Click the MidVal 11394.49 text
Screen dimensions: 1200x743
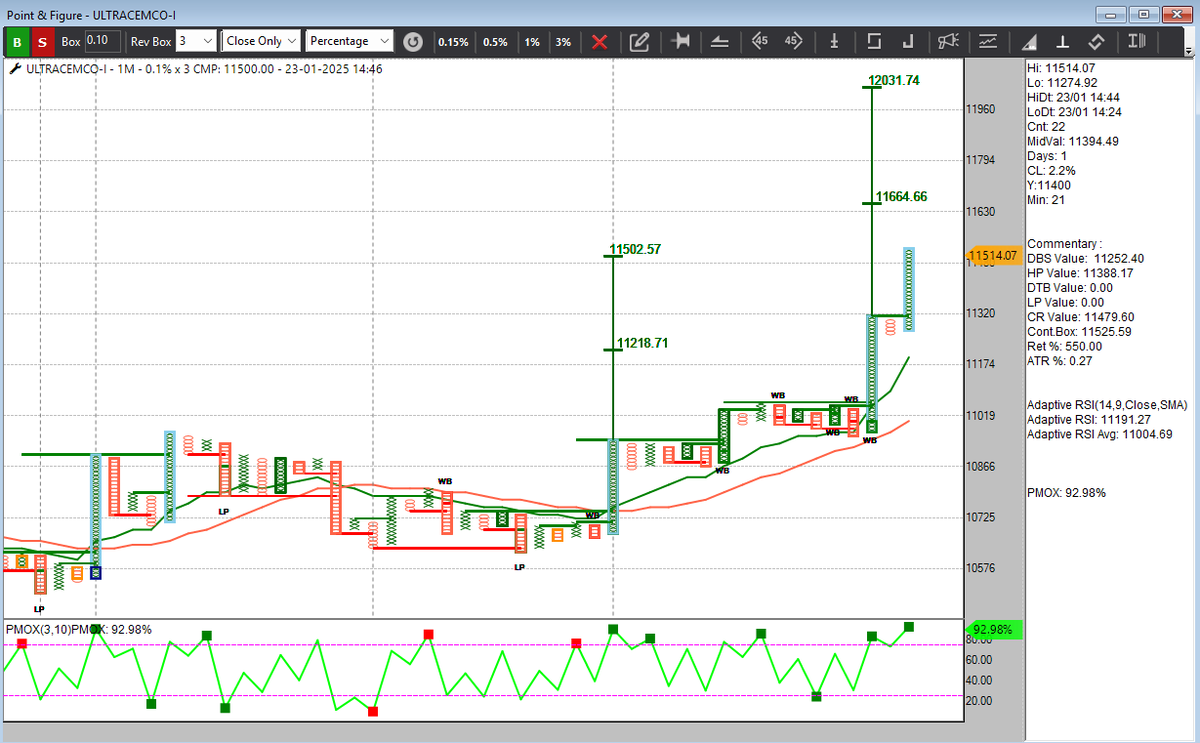point(1073,141)
